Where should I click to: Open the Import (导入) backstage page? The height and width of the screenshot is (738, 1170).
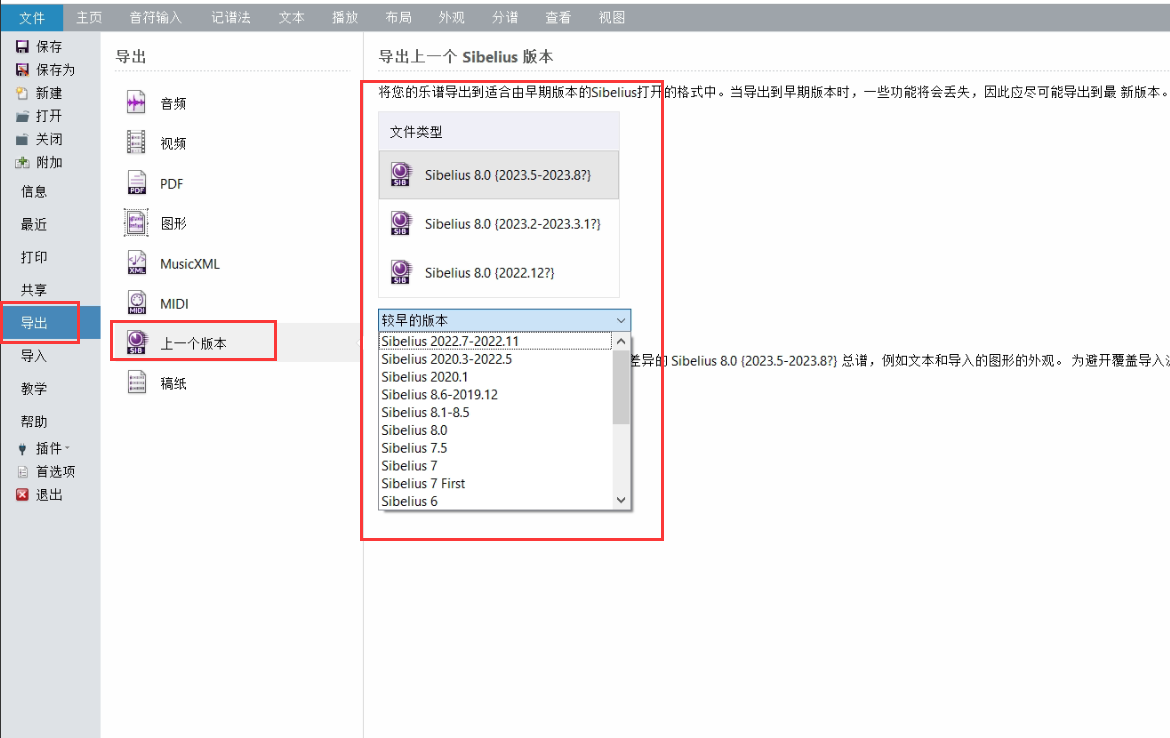pyautogui.click(x=34, y=356)
